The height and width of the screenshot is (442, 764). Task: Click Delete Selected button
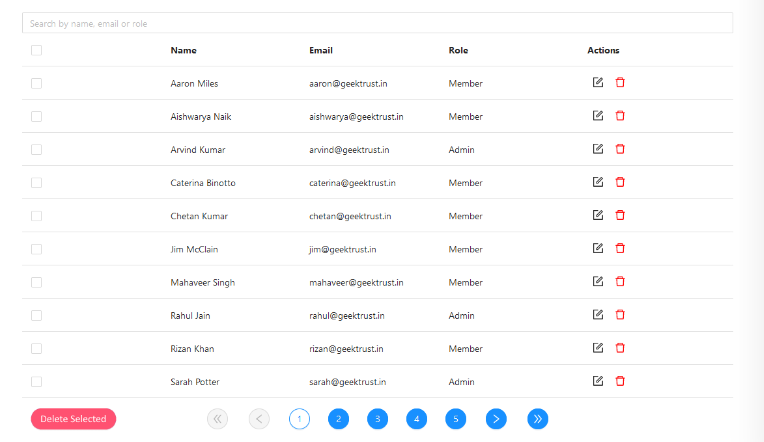click(73, 419)
